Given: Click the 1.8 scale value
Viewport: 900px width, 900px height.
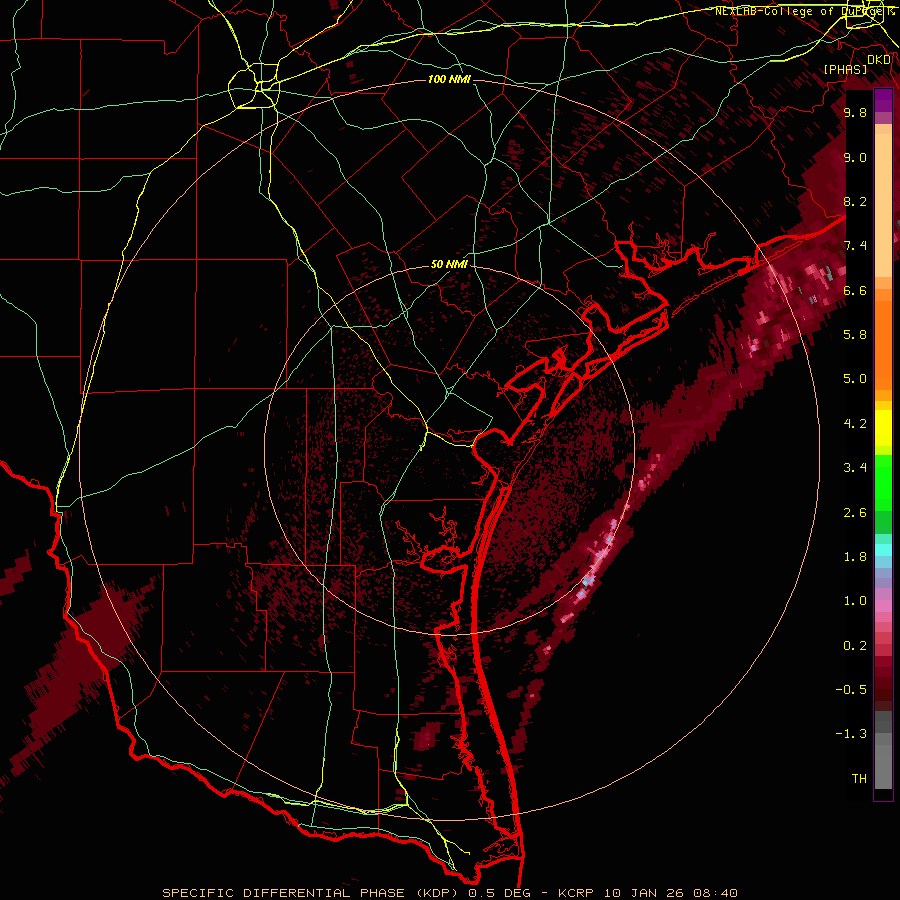Looking at the screenshot, I should pyautogui.click(x=855, y=556).
